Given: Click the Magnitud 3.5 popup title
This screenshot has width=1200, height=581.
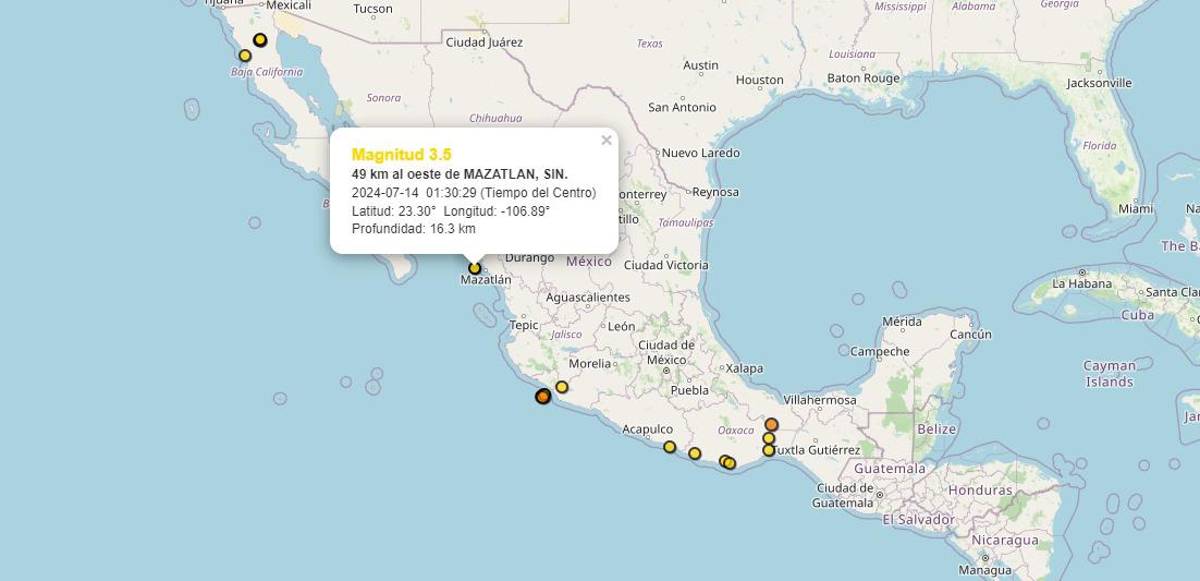Looking at the screenshot, I should coord(402,154).
